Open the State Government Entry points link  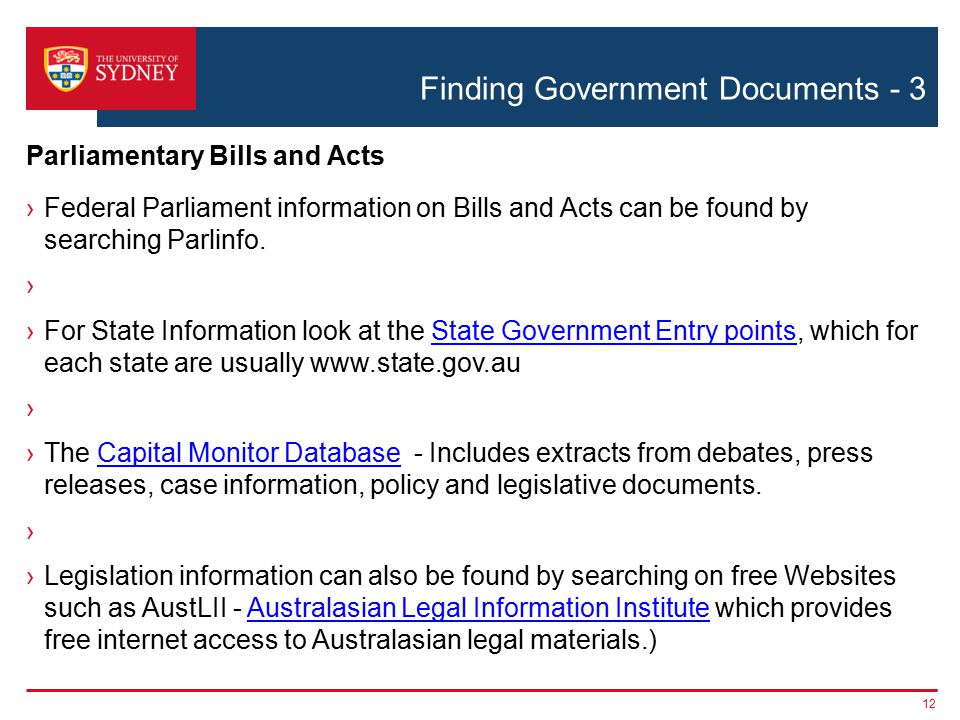[x=613, y=331]
